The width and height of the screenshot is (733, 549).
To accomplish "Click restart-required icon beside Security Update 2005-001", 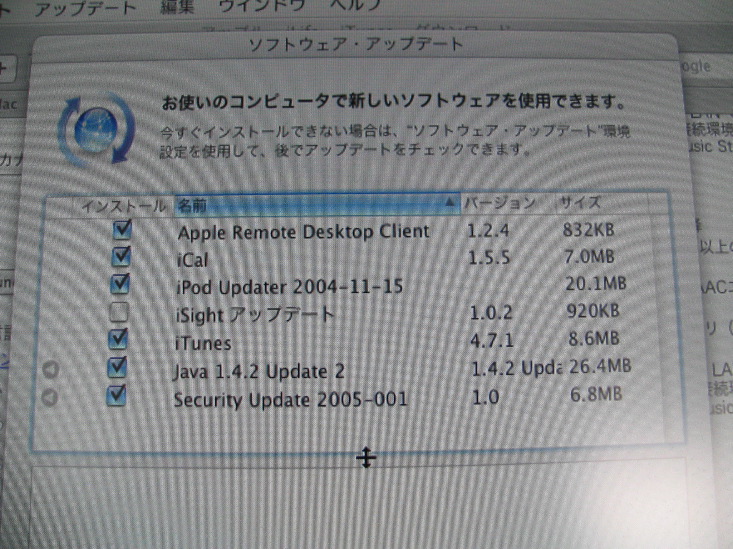I will (x=50, y=398).
